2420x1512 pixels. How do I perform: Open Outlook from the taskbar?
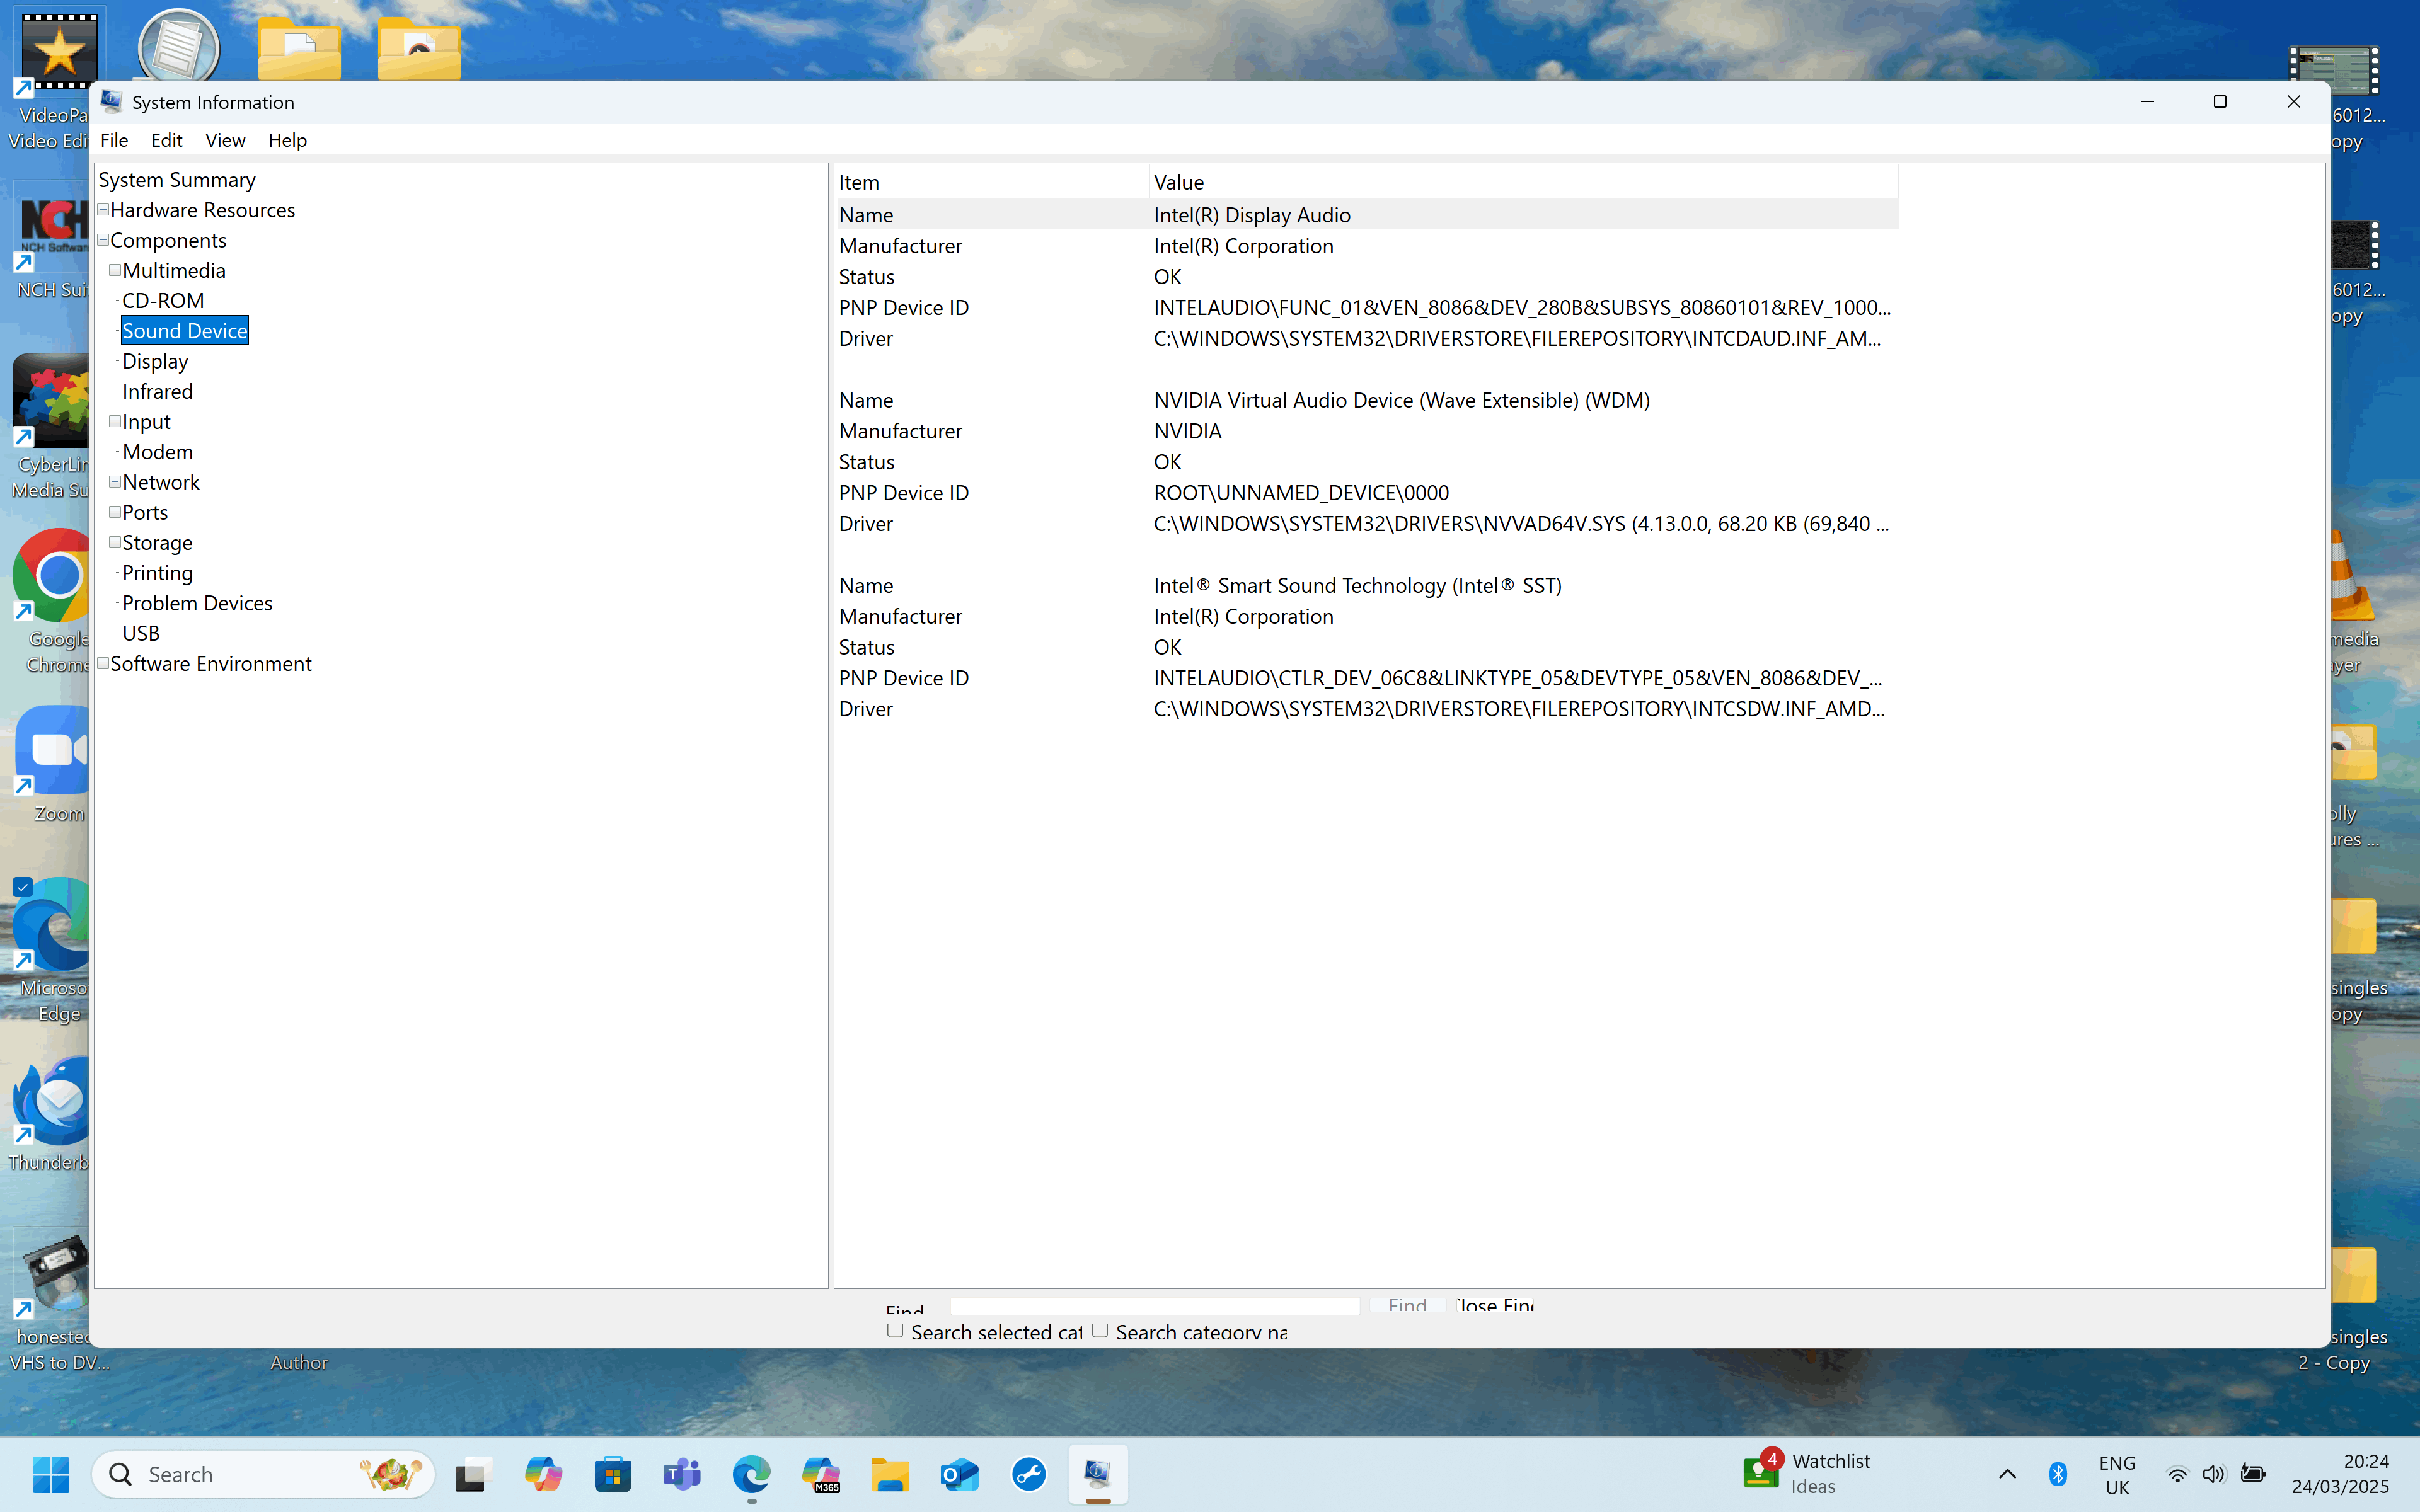point(959,1475)
